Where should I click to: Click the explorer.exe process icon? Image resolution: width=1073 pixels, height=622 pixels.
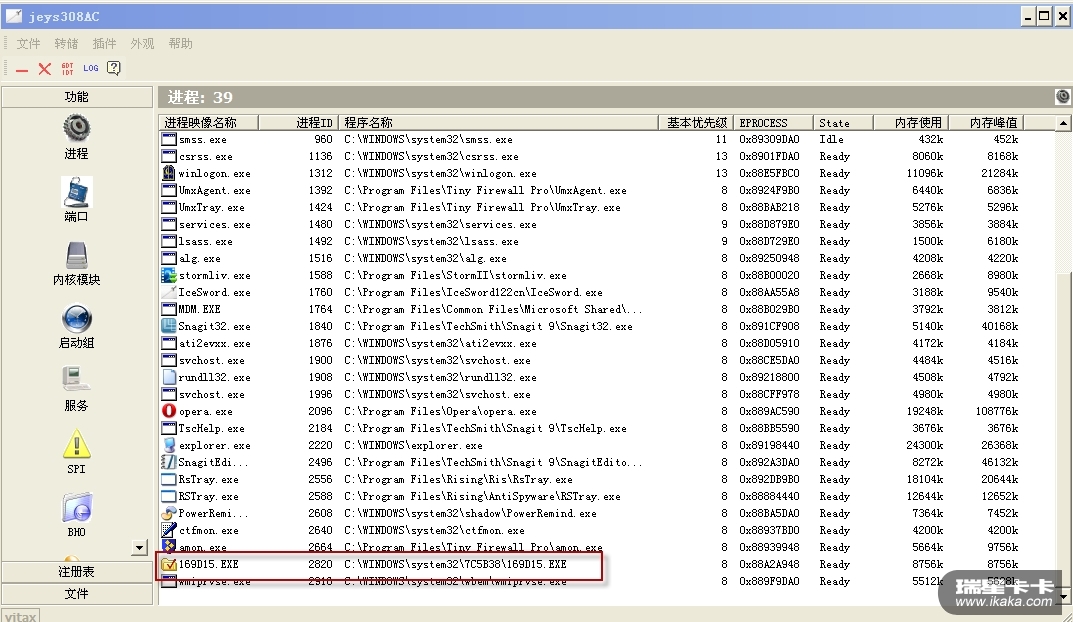coord(169,445)
